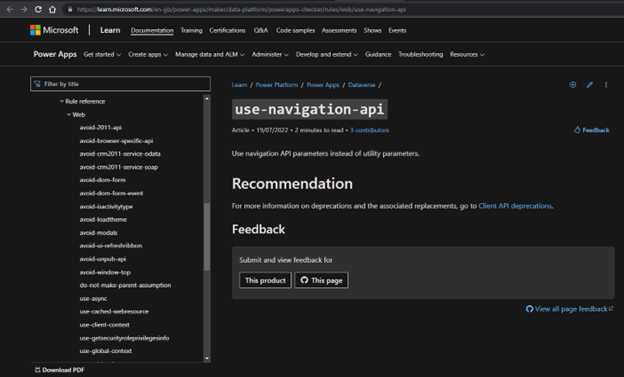Open the Guidance link
This screenshot has height=377, width=624.
(x=378, y=55)
